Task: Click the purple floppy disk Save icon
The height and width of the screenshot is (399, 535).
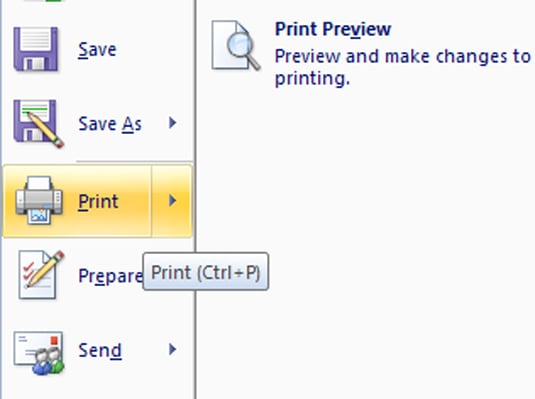Action: 35,49
